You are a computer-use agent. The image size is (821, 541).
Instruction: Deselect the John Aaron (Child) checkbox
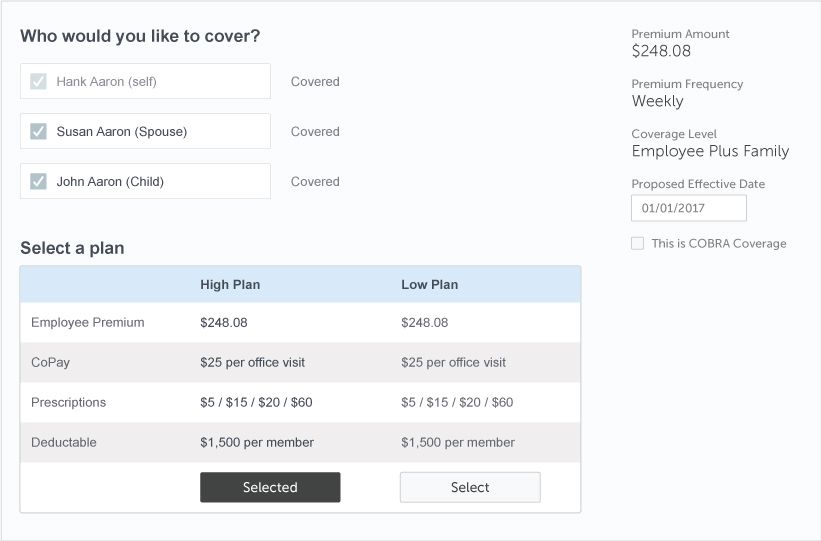(39, 182)
